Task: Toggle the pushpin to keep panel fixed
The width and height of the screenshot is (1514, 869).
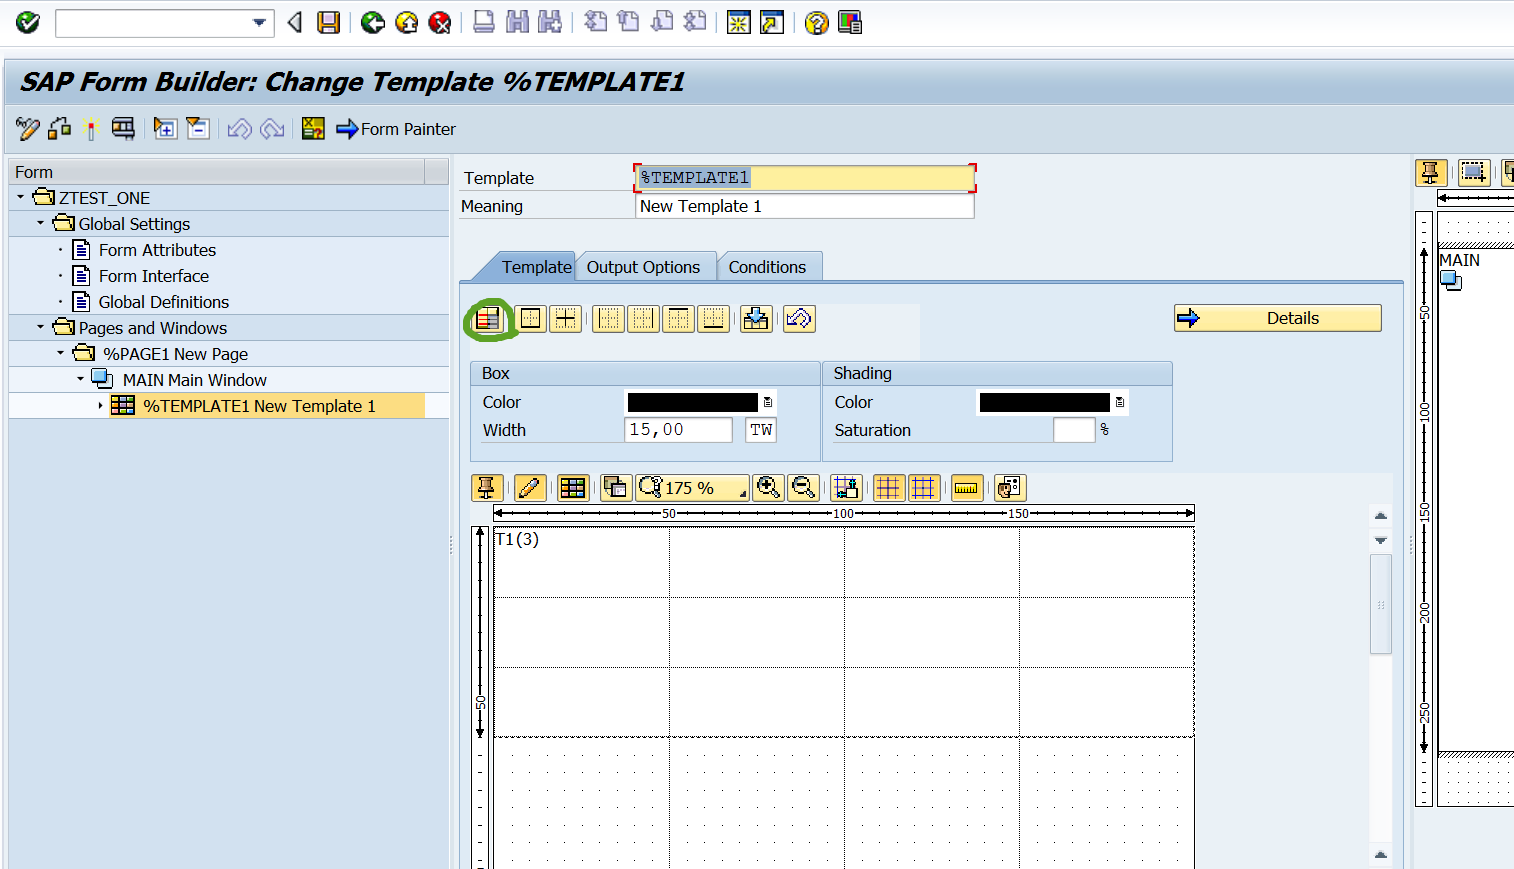Action: pos(487,488)
